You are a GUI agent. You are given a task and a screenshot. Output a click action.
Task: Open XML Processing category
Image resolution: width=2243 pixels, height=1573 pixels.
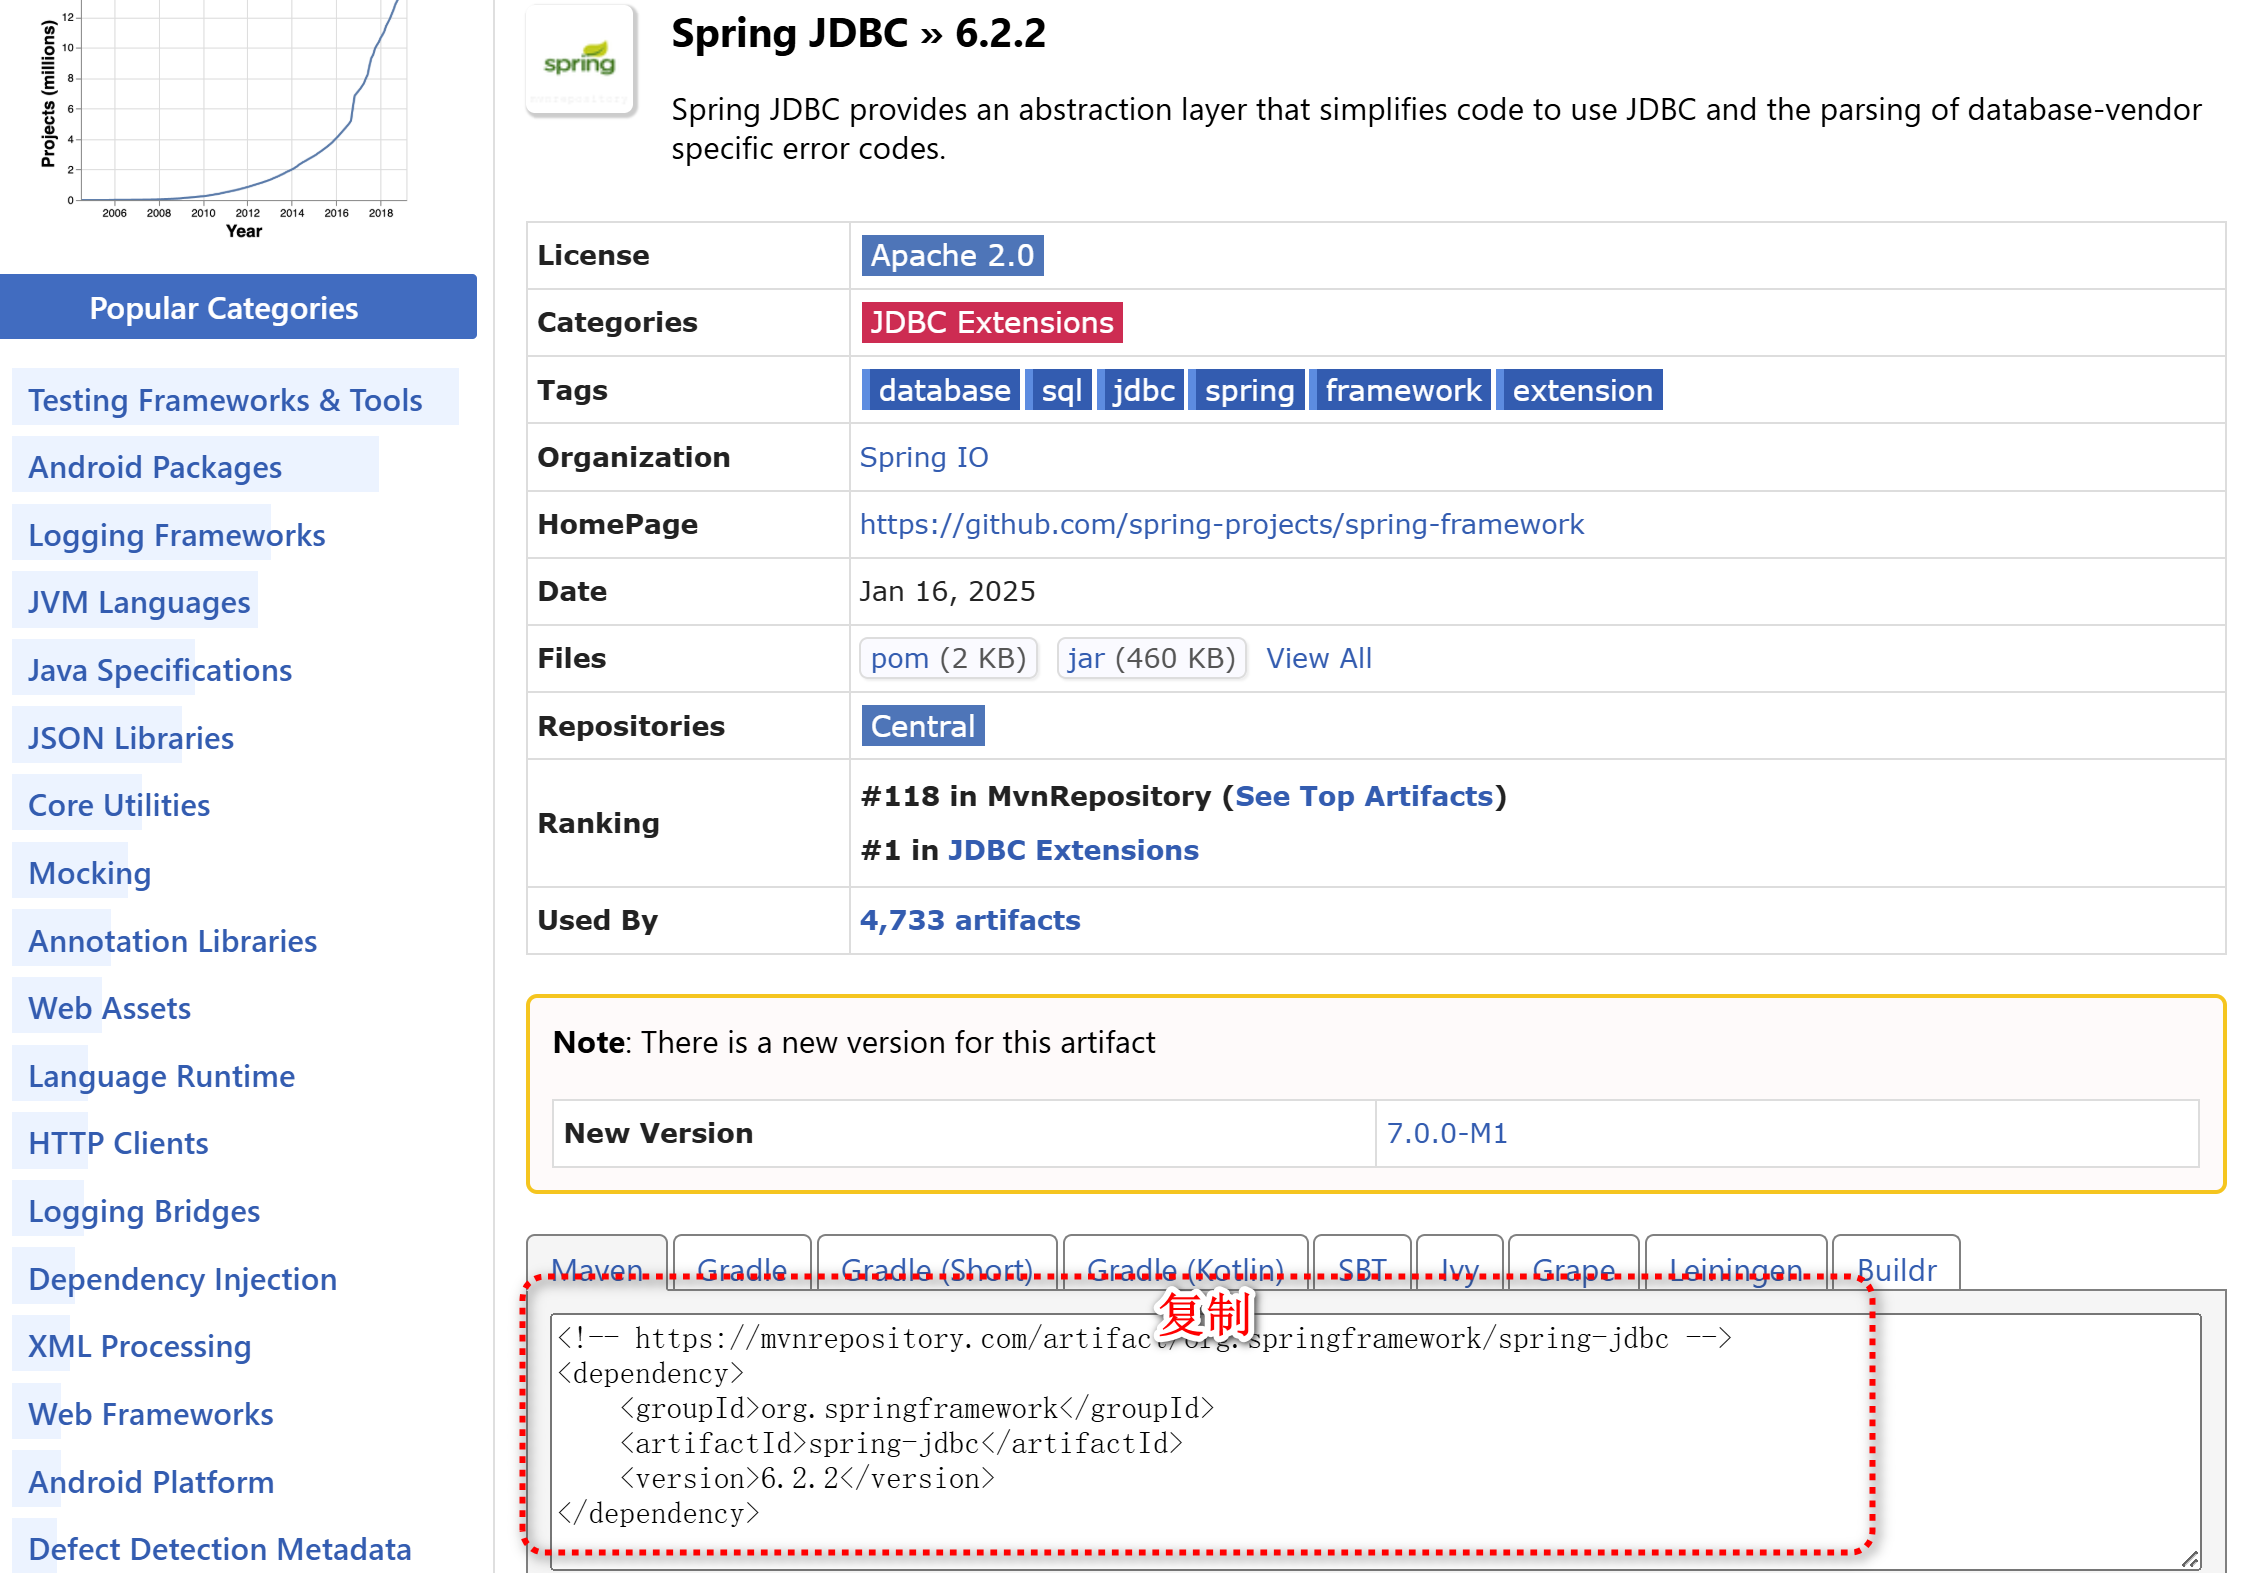(139, 1346)
